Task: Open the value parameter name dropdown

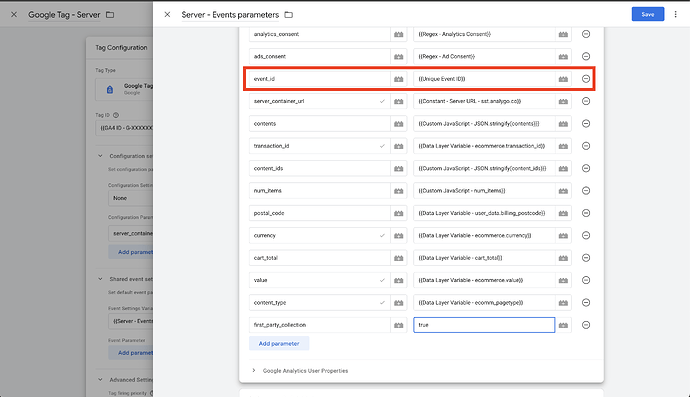Action: pyautogui.click(x=382, y=280)
